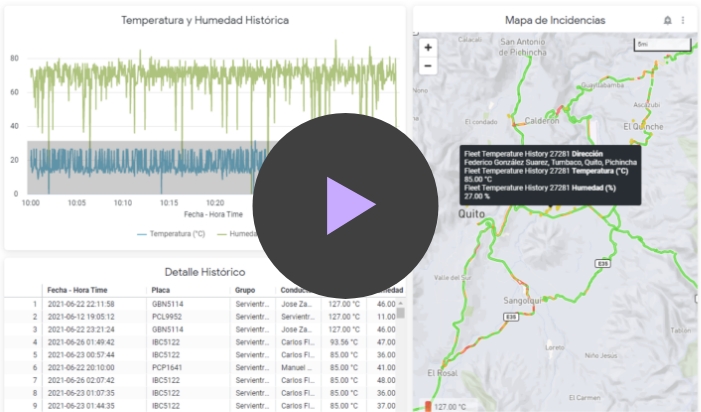Zoom in on the incidents map
701x412 pixels.
[x=428, y=47]
